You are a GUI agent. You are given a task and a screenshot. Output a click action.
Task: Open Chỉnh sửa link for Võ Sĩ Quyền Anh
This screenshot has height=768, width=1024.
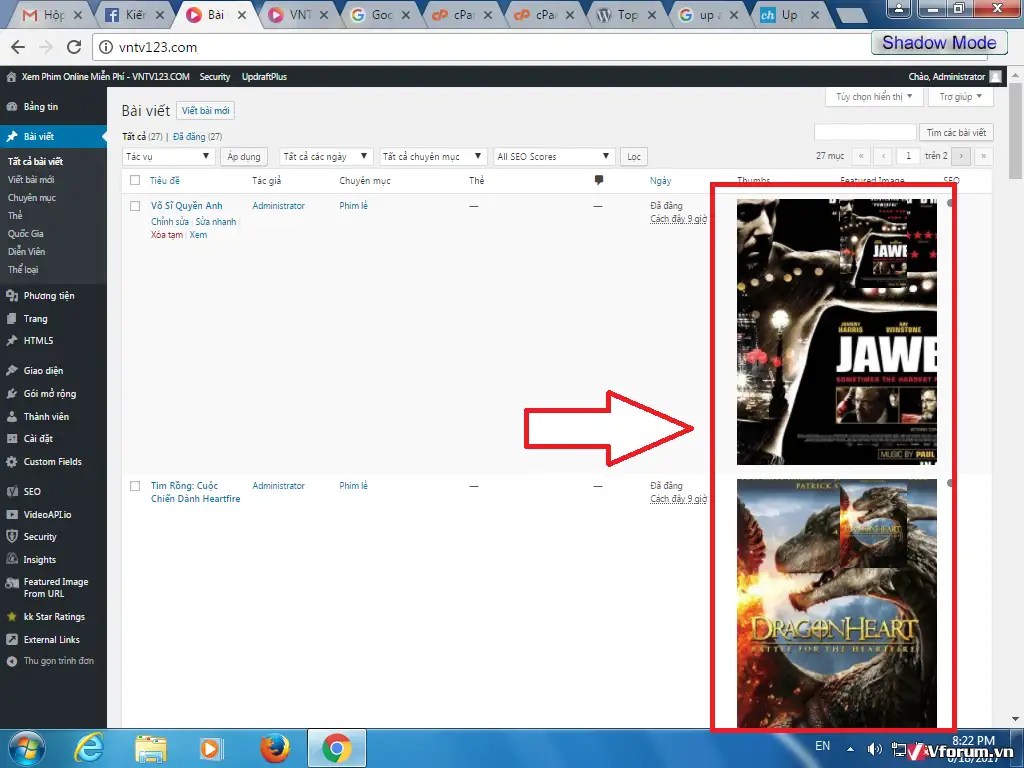(x=170, y=221)
